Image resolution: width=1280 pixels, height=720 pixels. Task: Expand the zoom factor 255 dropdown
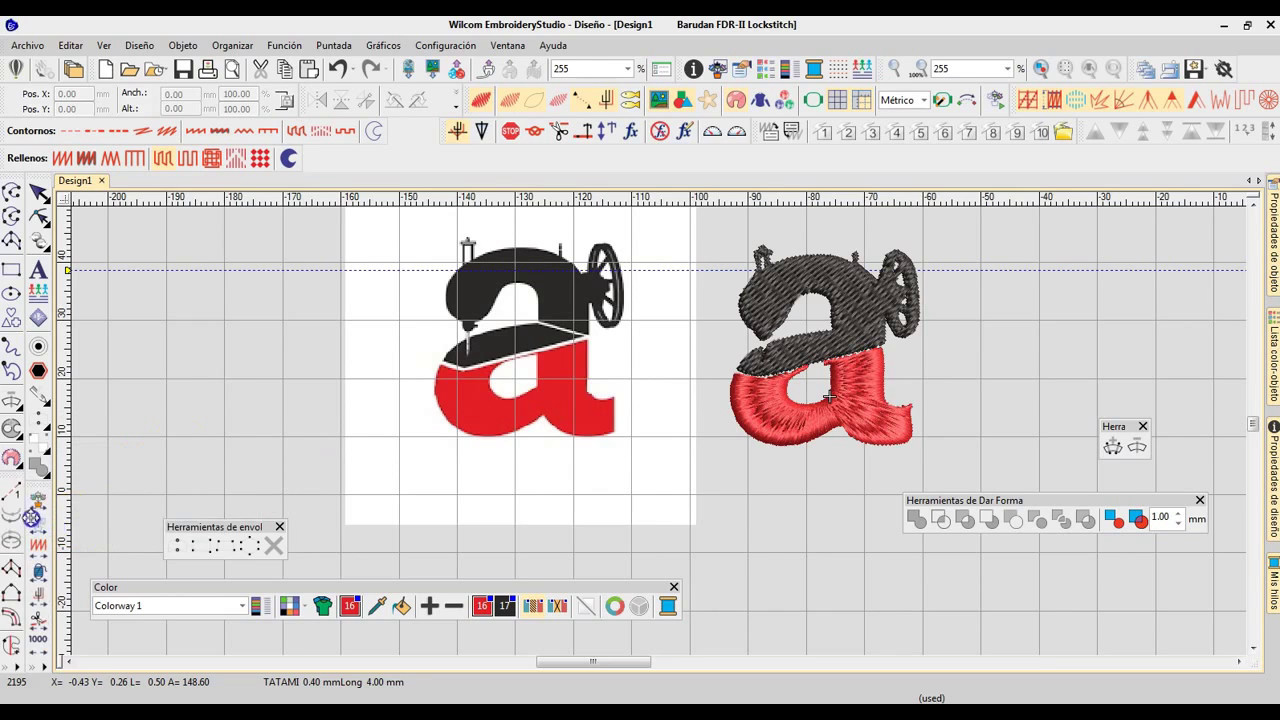[x=1007, y=69]
